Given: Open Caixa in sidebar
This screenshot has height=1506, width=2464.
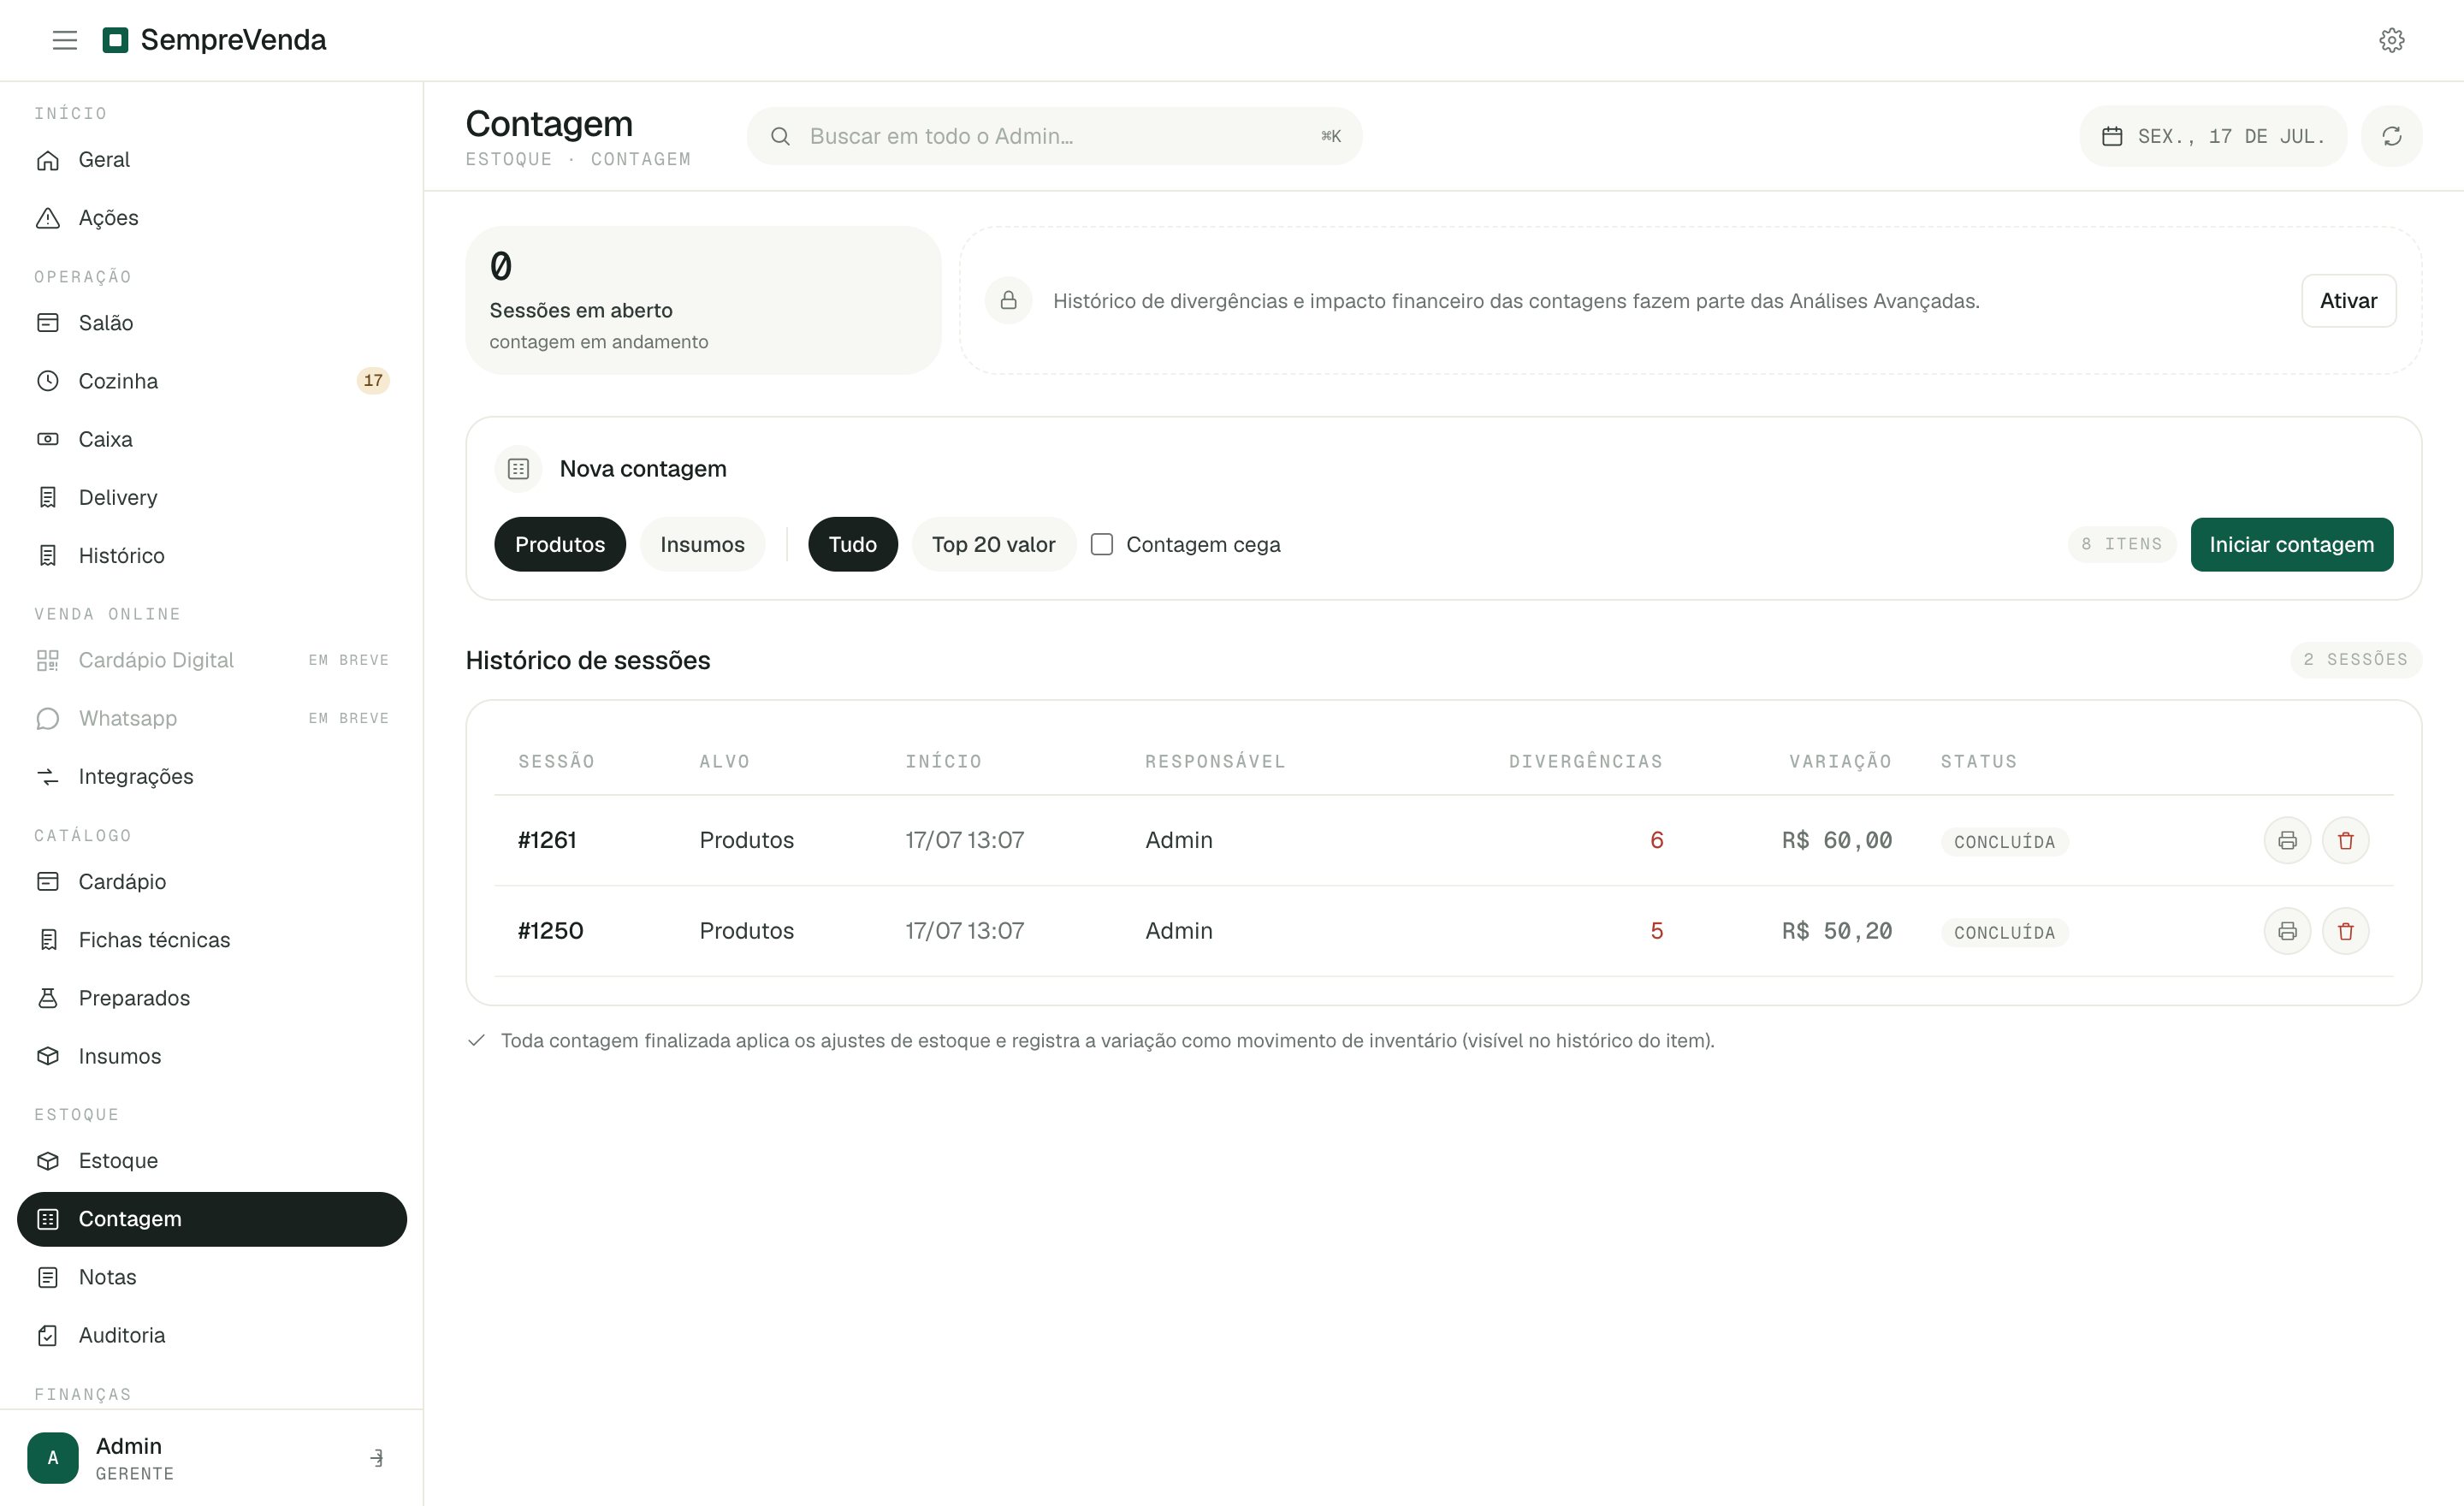Looking at the screenshot, I should point(212,439).
